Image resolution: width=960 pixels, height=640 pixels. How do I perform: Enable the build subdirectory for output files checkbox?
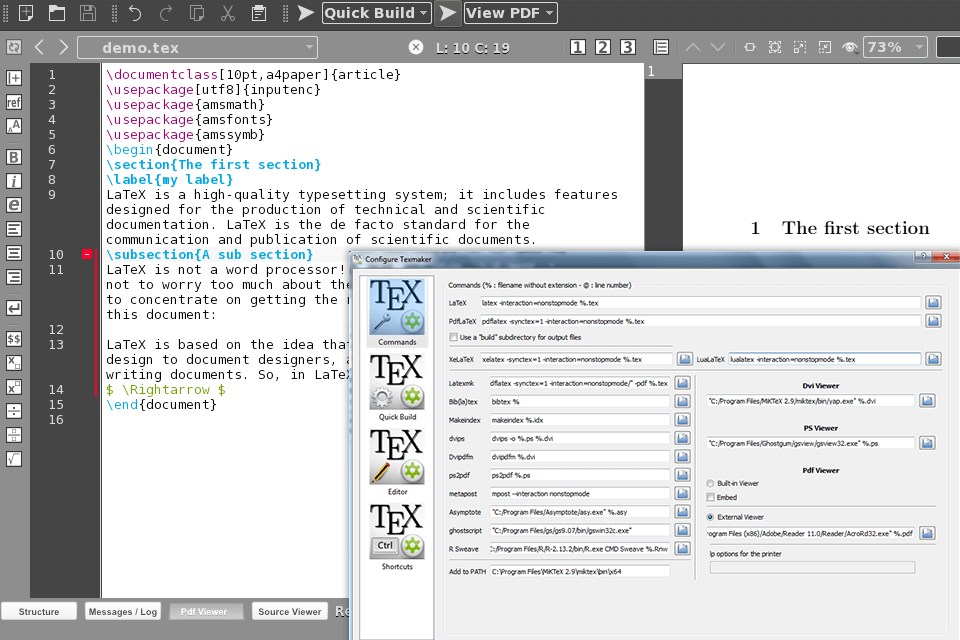point(453,337)
